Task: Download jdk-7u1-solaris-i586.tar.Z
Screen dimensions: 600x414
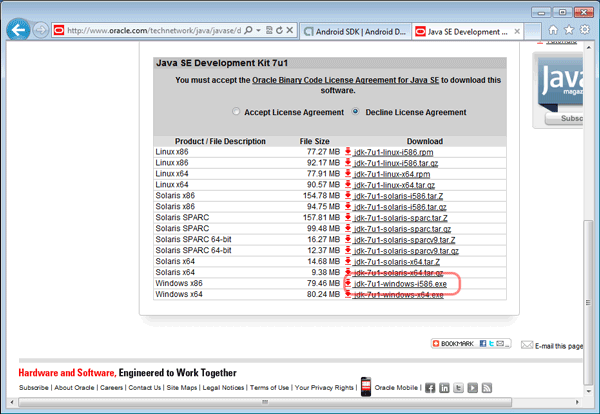Action: (x=398, y=196)
